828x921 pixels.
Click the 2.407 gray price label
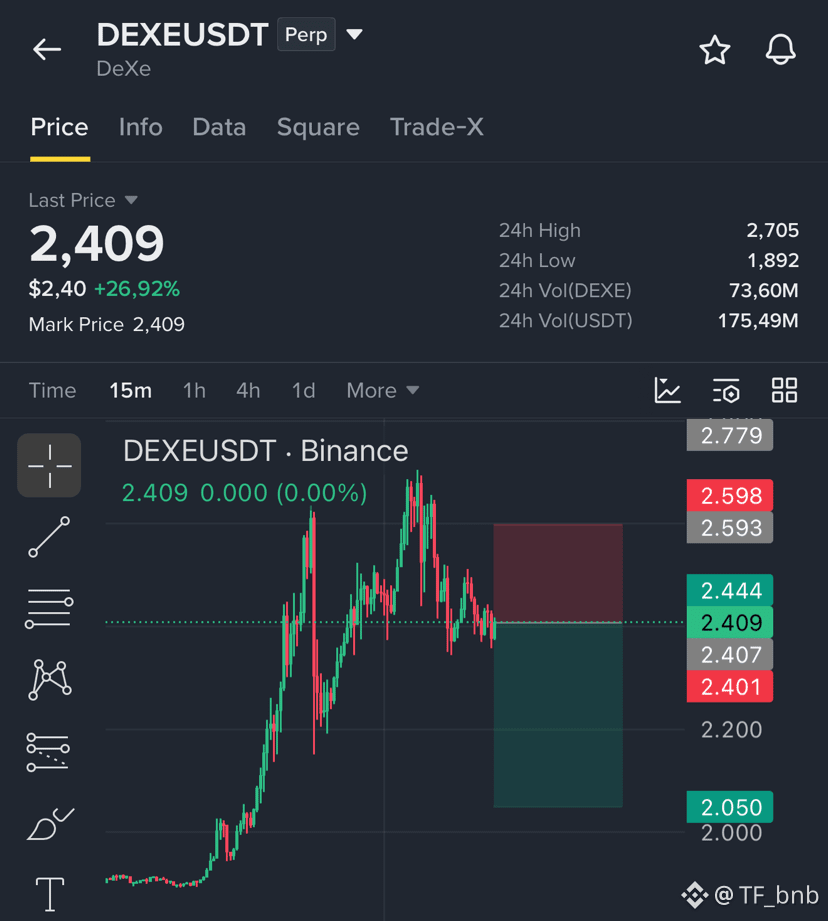tap(730, 654)
